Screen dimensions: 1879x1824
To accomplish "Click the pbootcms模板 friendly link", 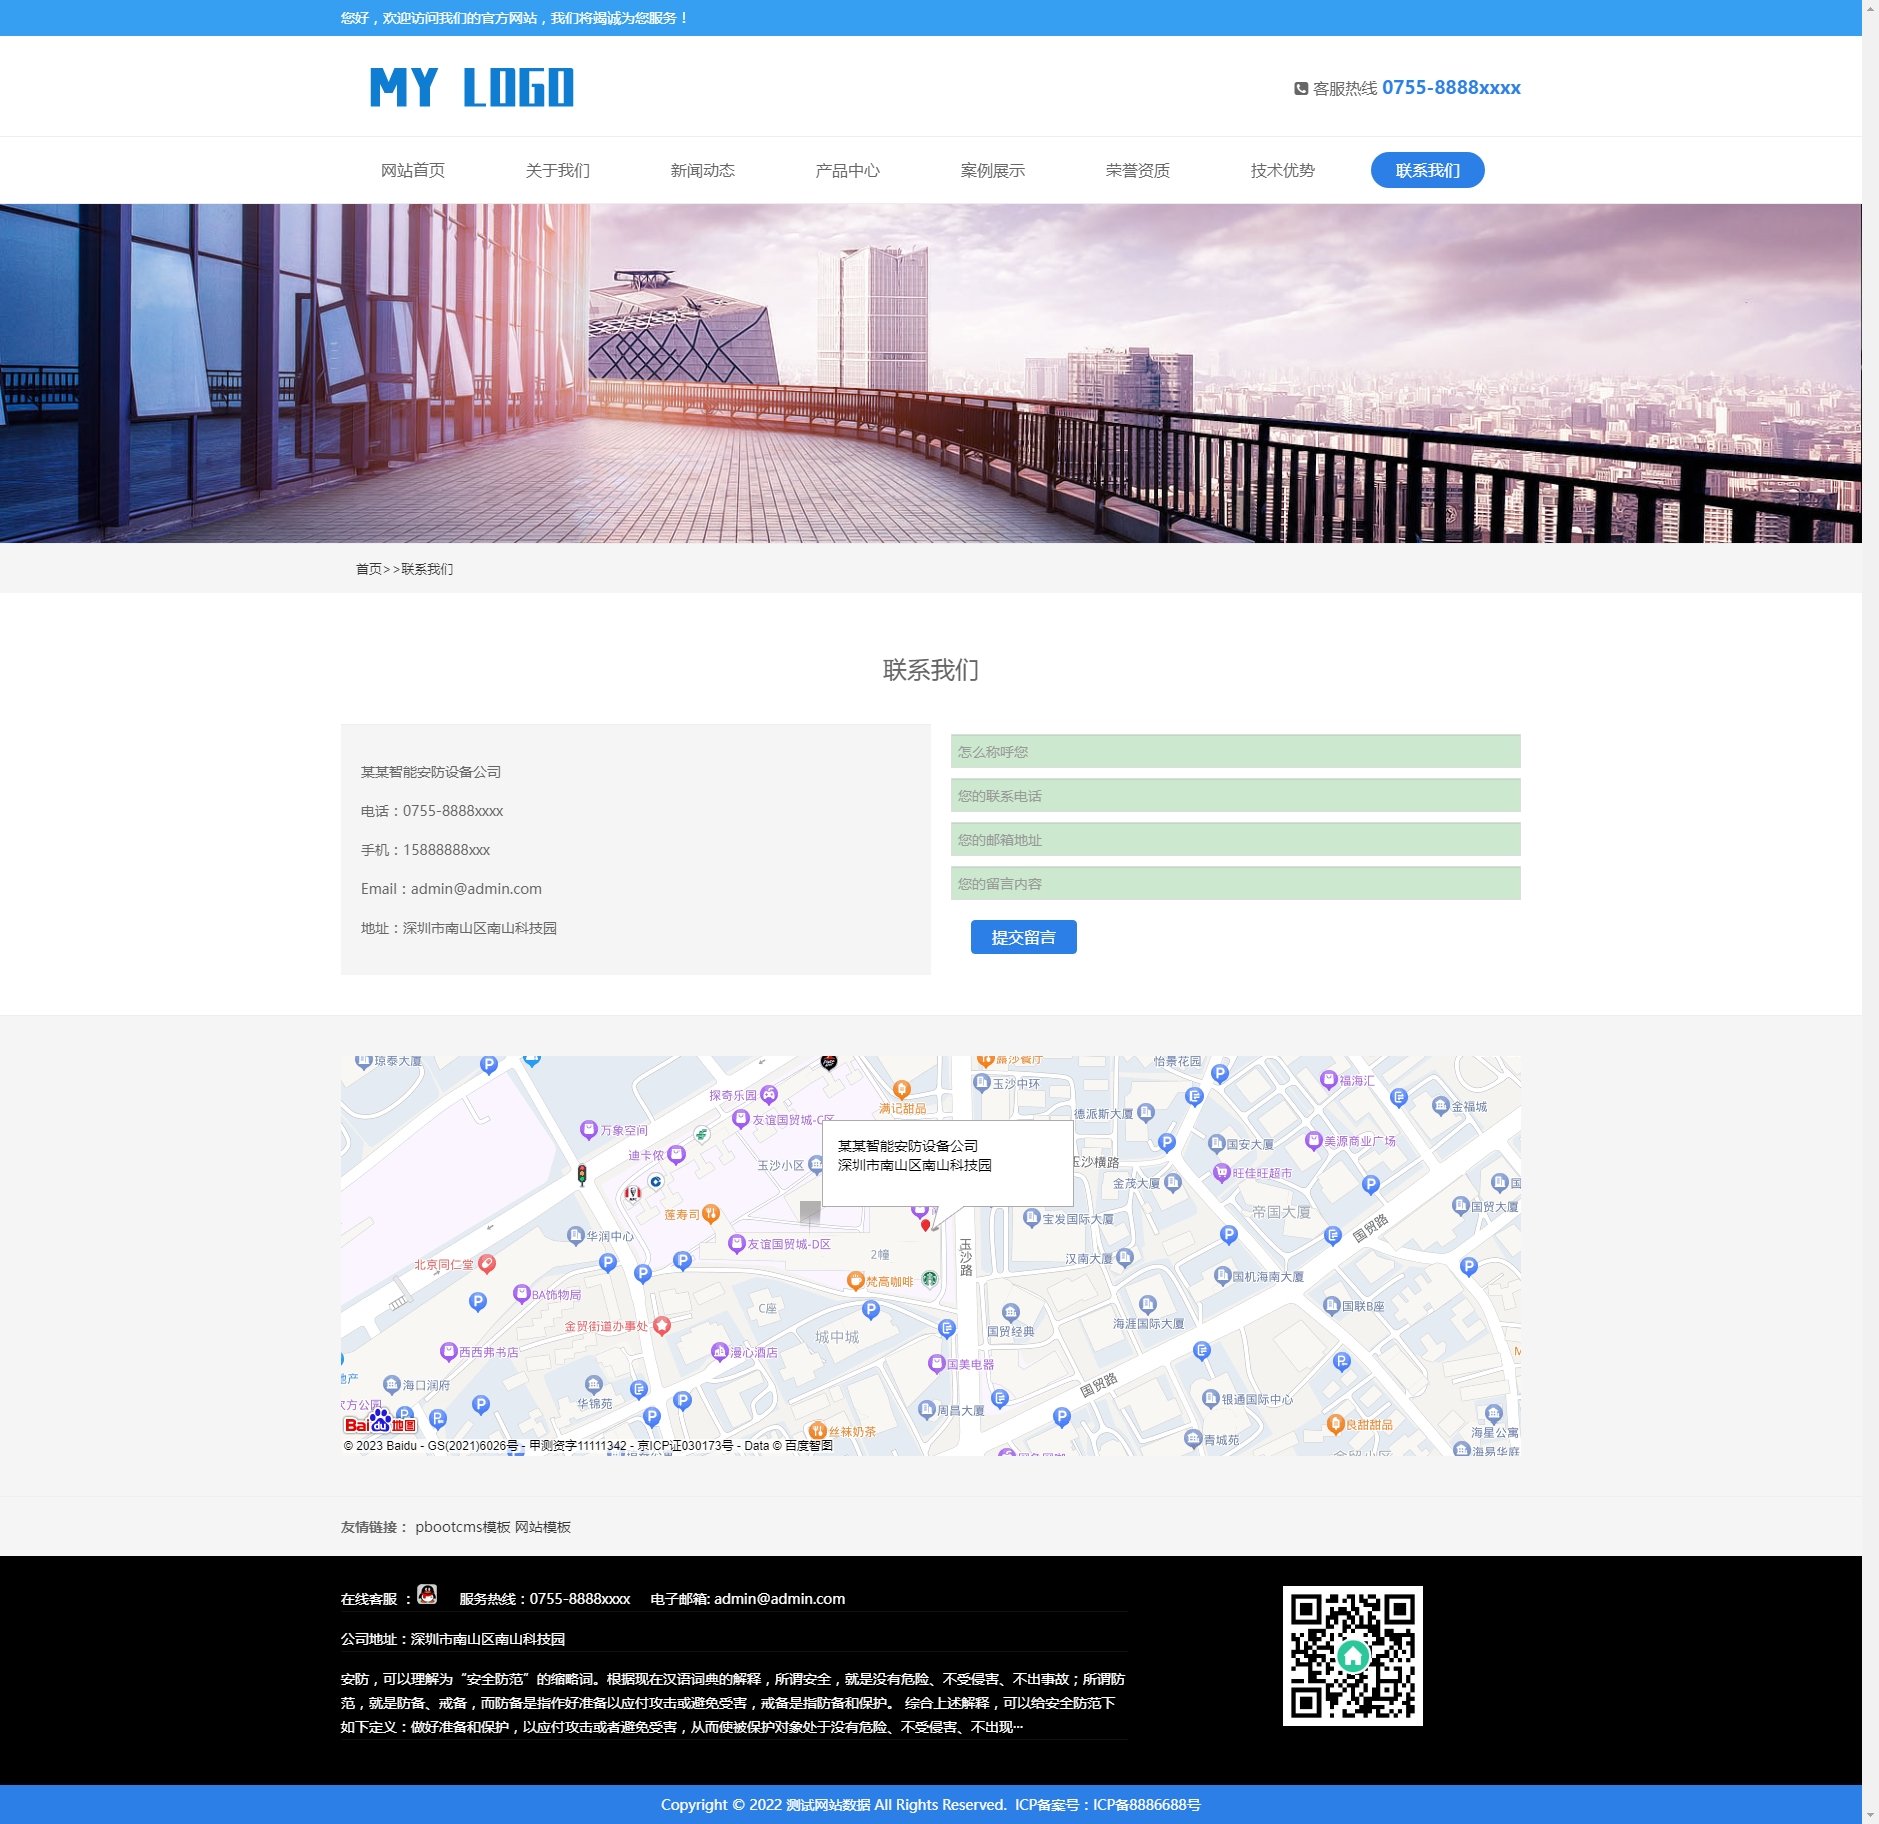I will [x=462, y=1527].
